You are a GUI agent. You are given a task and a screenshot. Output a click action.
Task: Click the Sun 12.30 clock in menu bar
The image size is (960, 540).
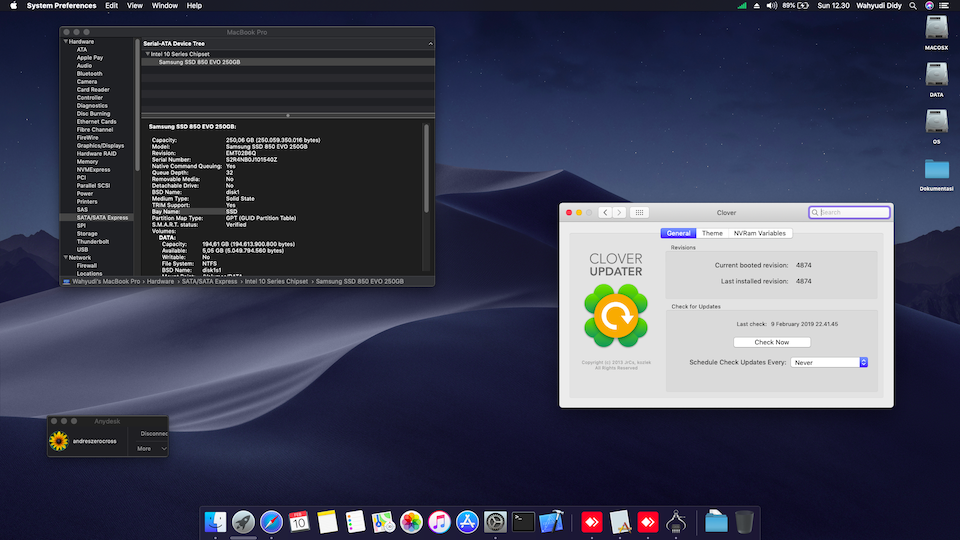(x=833, y=6)
